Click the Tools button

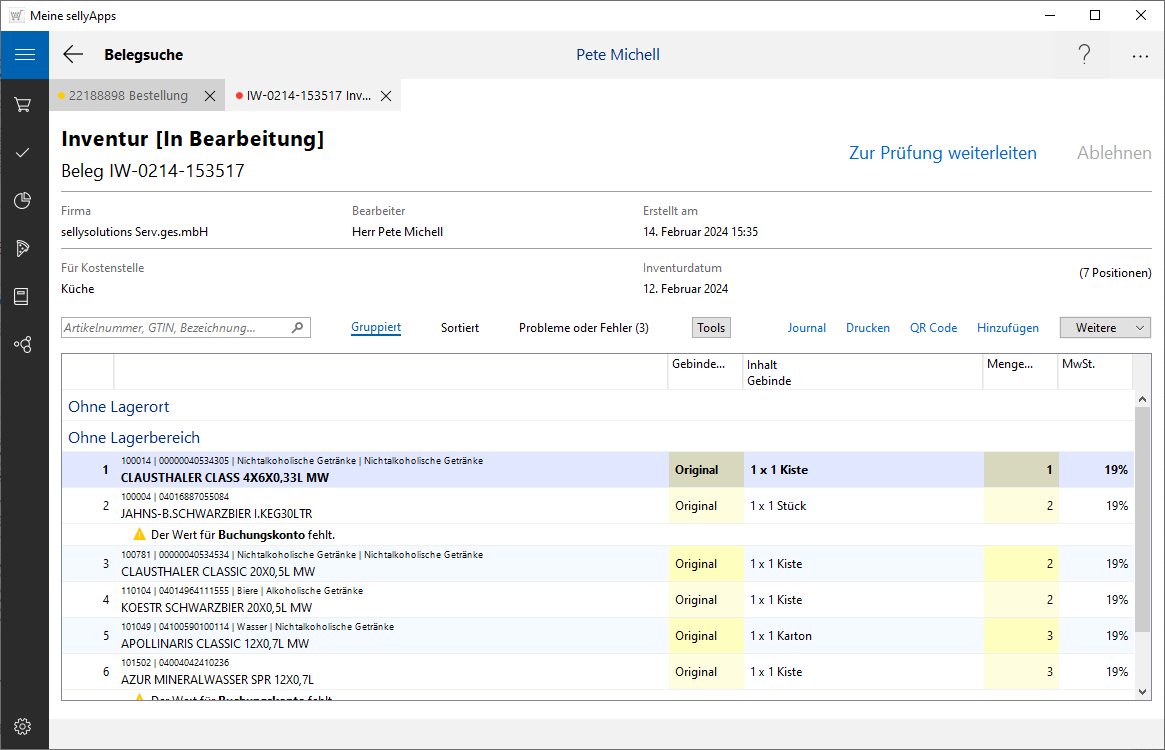(711, 328)
